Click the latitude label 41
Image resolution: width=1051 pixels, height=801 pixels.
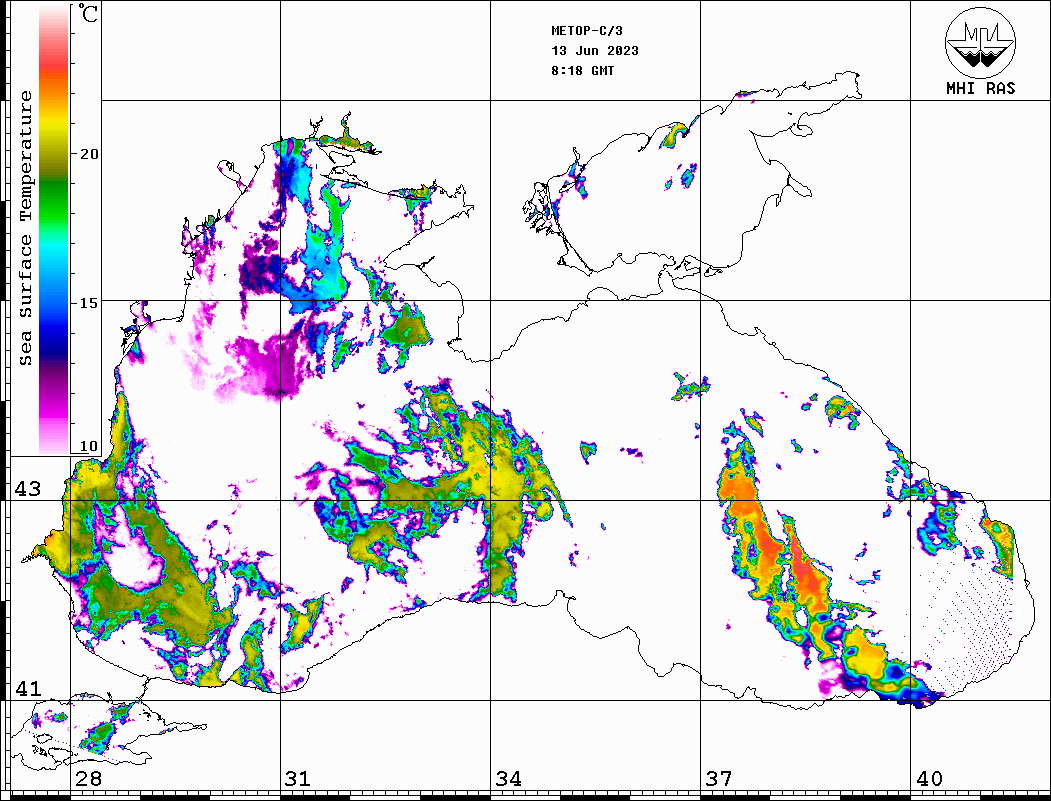click(27, 688)
